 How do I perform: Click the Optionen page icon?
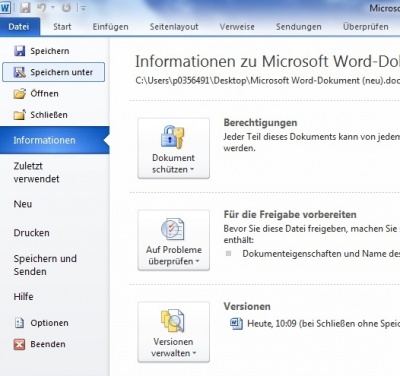[19, 323]
